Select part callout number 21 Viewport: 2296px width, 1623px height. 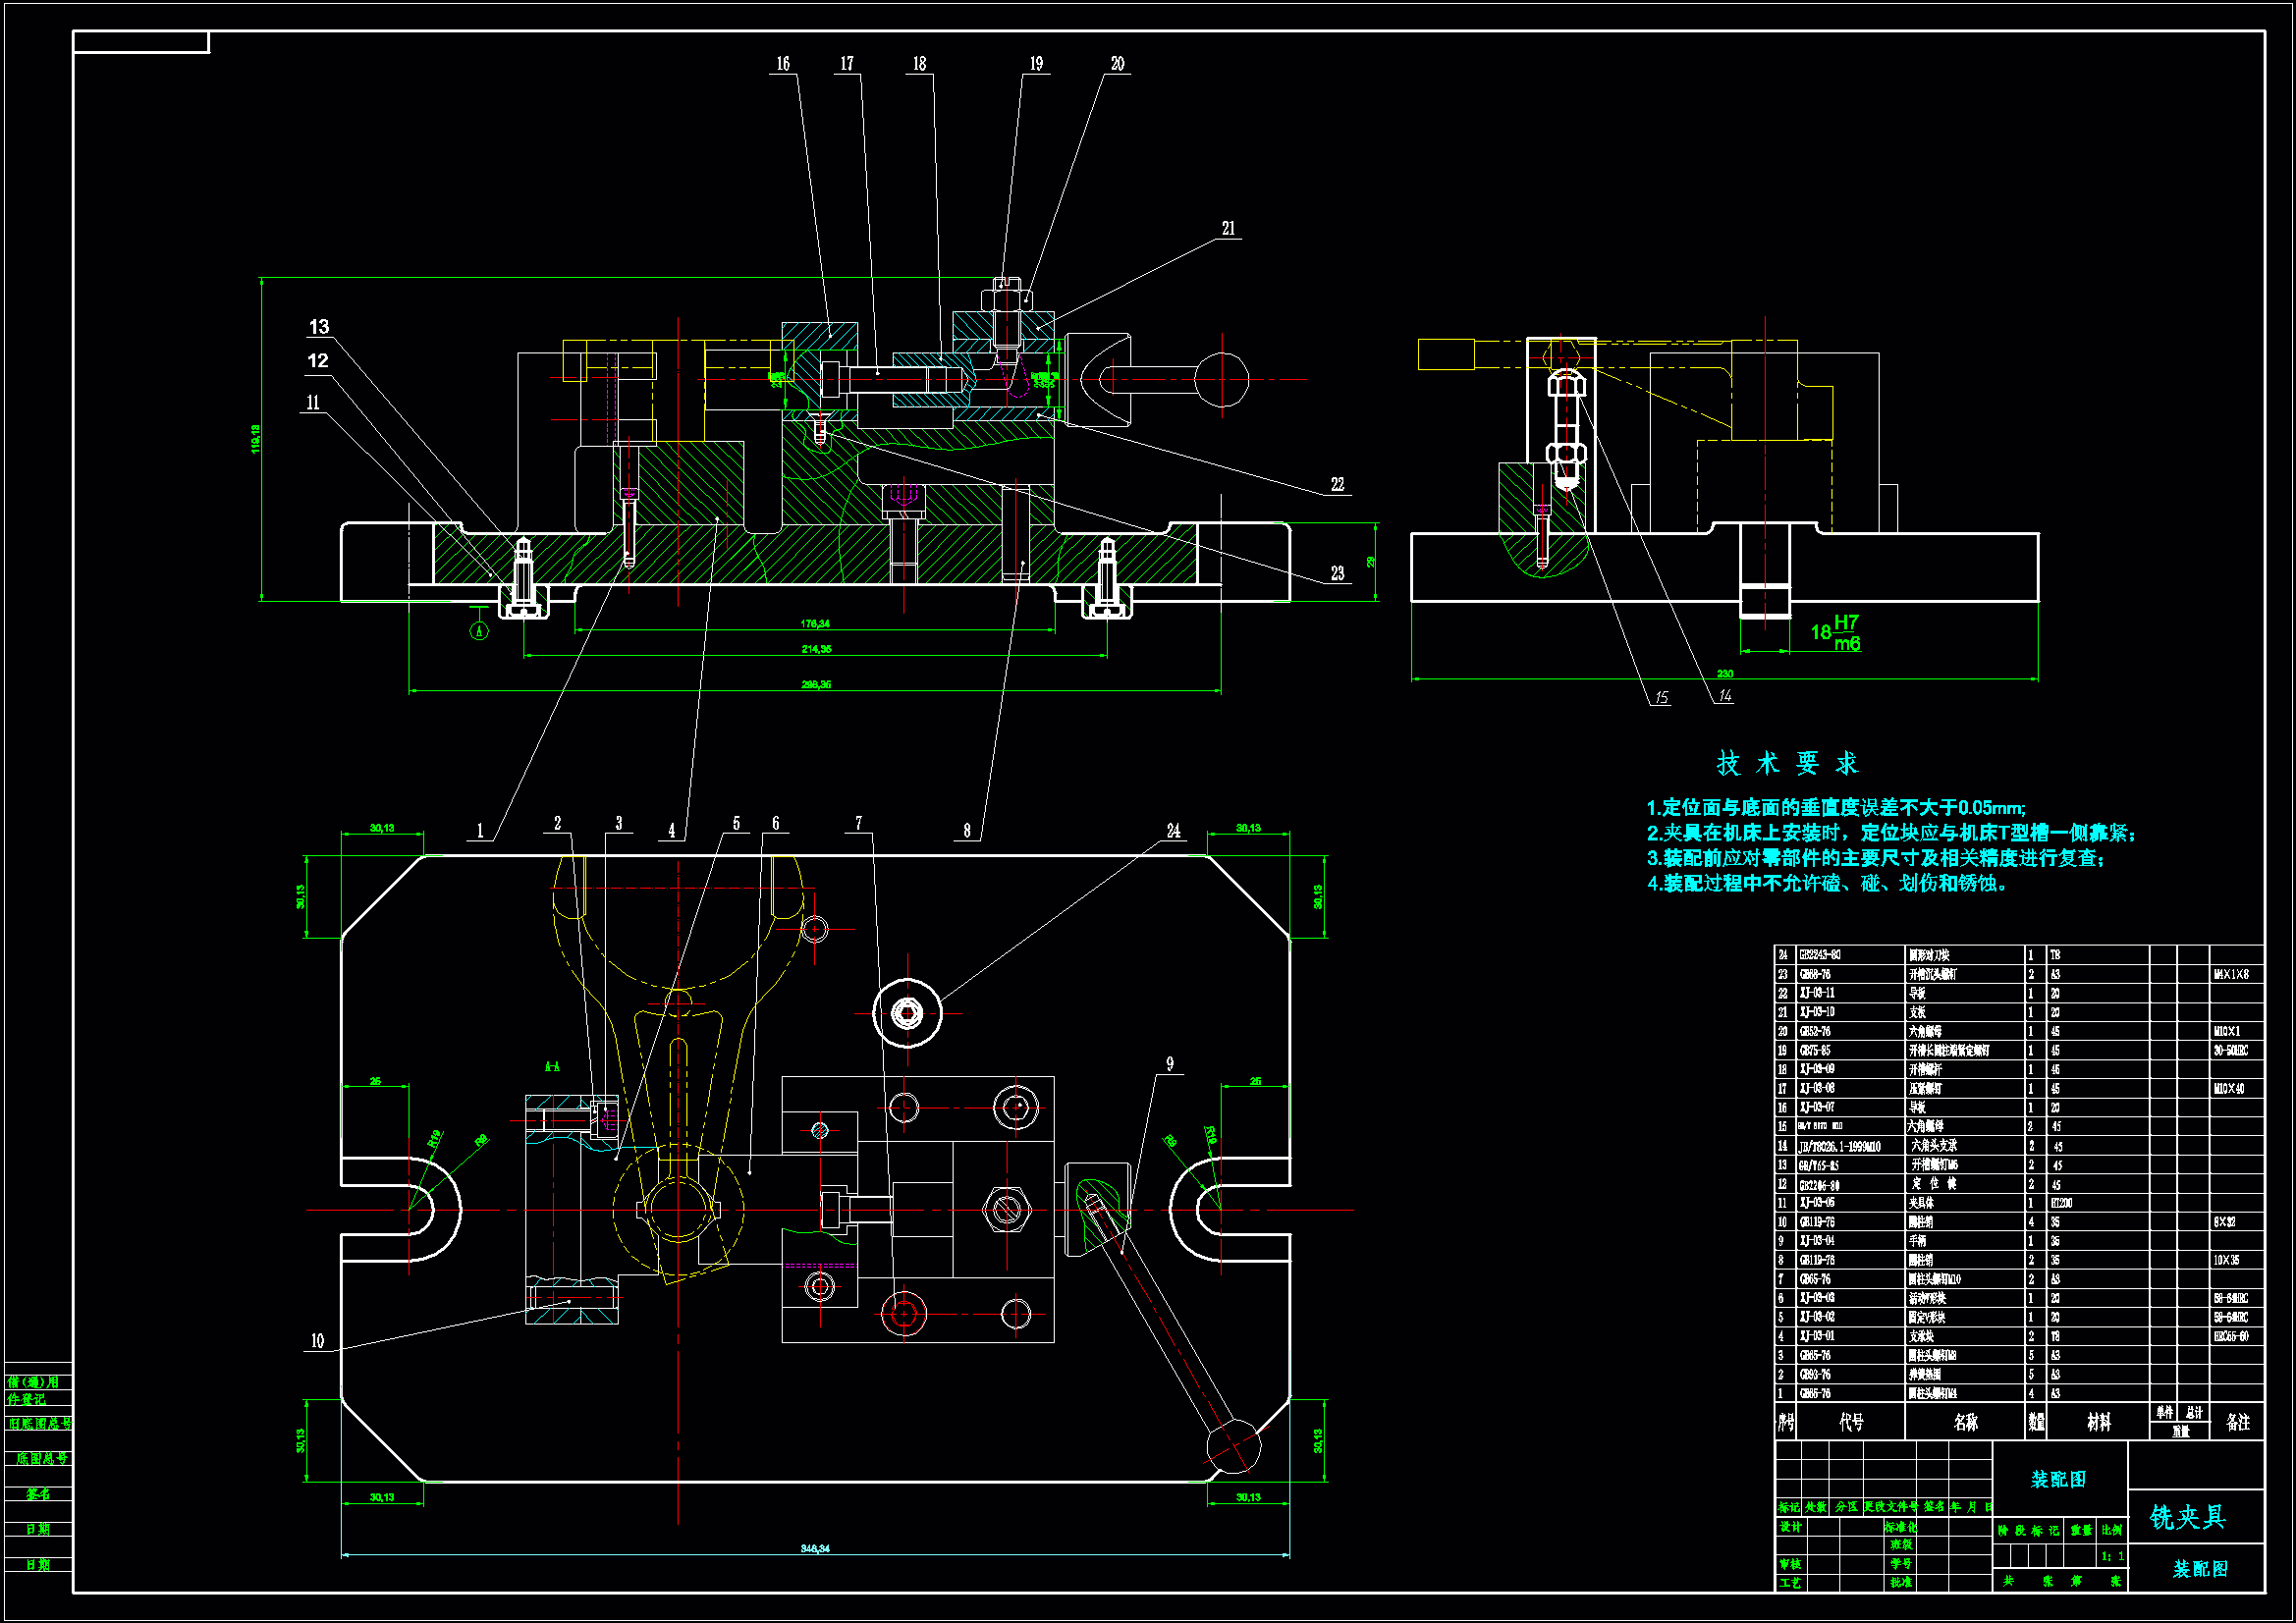[1228, 229]
